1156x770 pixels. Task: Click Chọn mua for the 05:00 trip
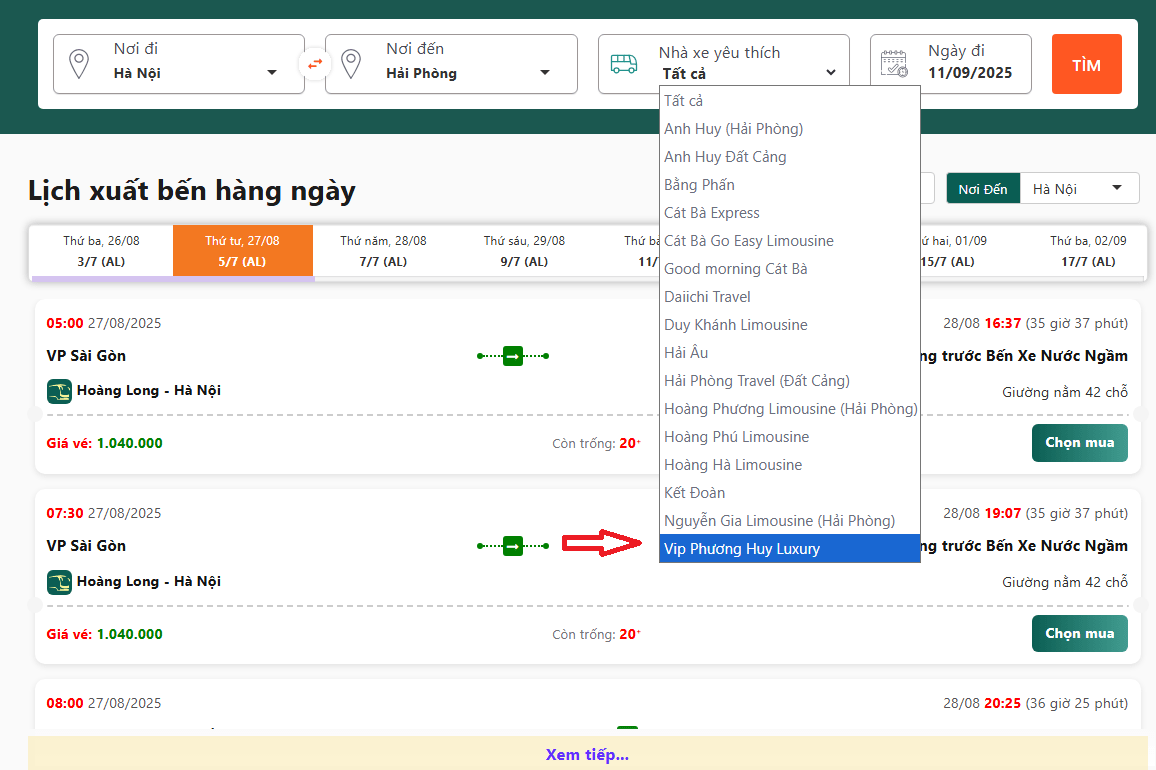(x=1079, y=443)
